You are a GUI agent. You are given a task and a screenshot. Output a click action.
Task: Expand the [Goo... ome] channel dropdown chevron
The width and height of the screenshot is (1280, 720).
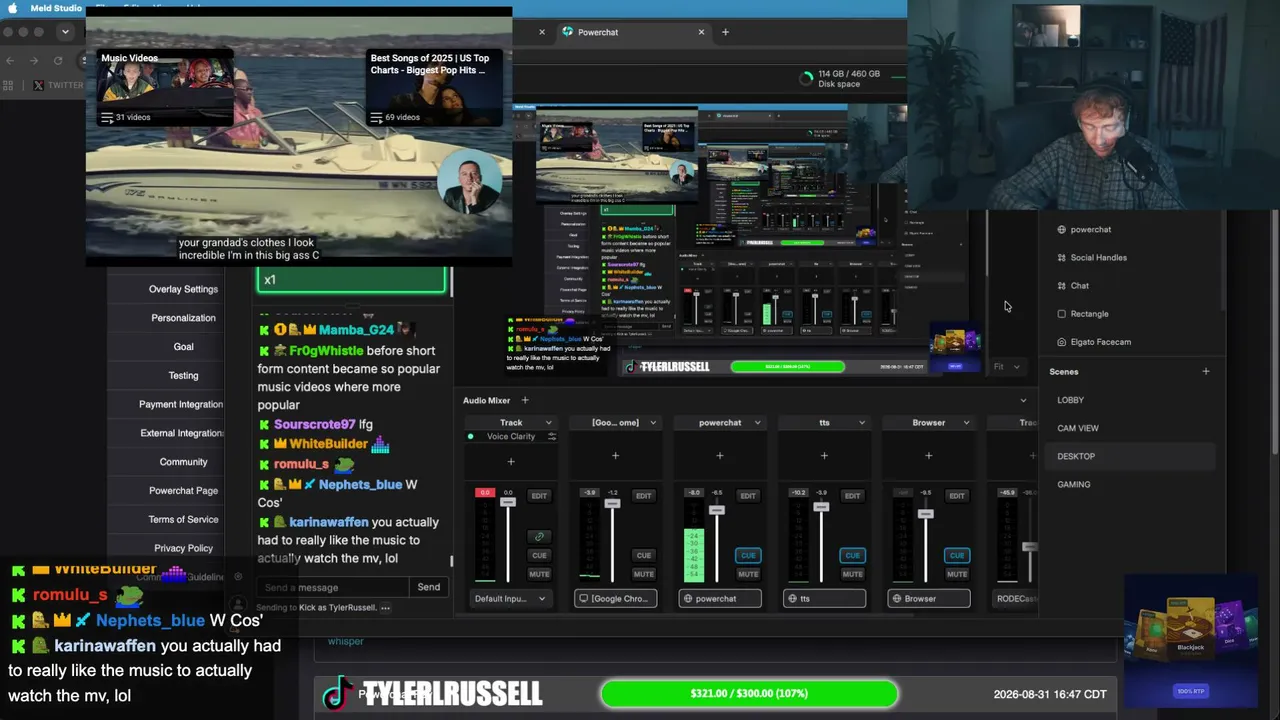click(653, 423)
